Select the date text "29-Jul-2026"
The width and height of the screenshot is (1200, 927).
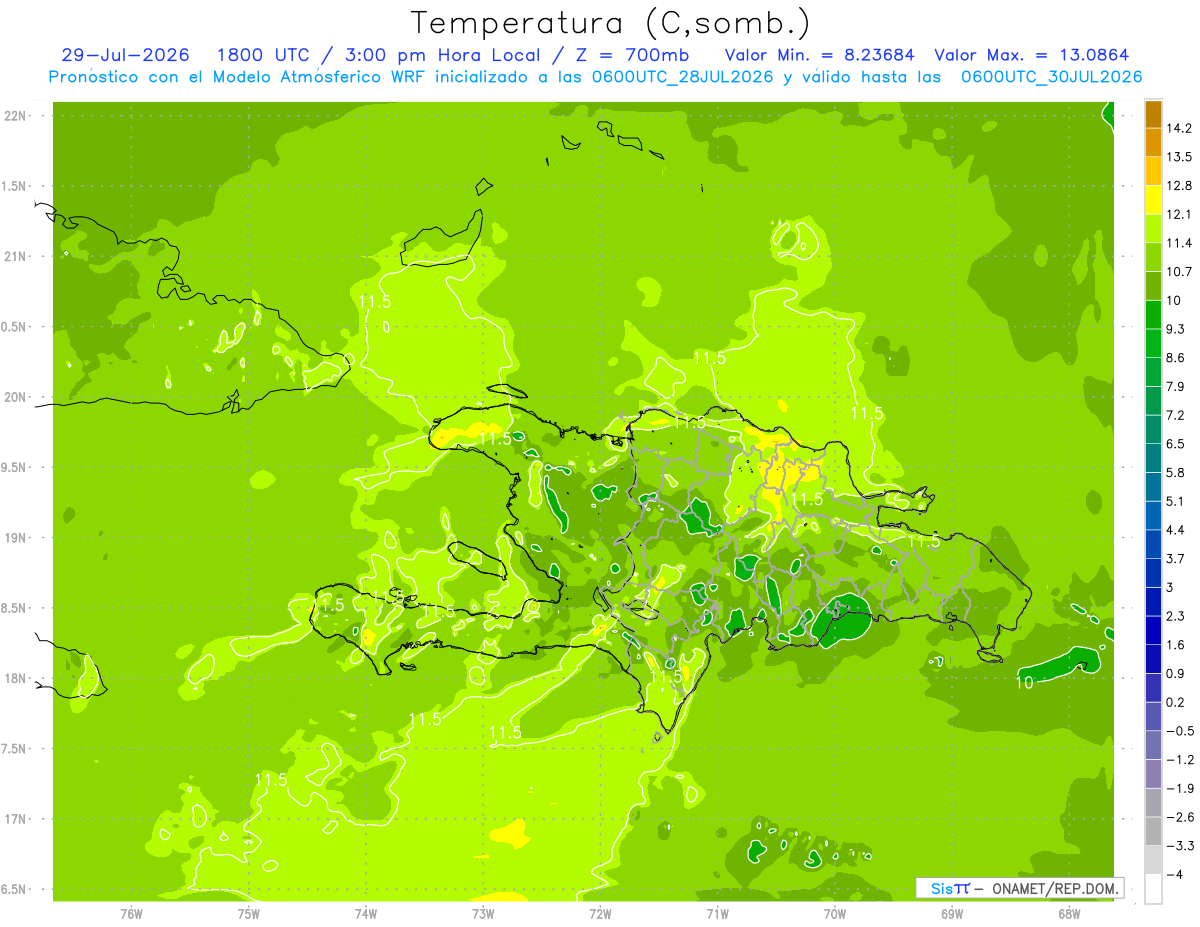pyautogui.click(x=128, y=55)
